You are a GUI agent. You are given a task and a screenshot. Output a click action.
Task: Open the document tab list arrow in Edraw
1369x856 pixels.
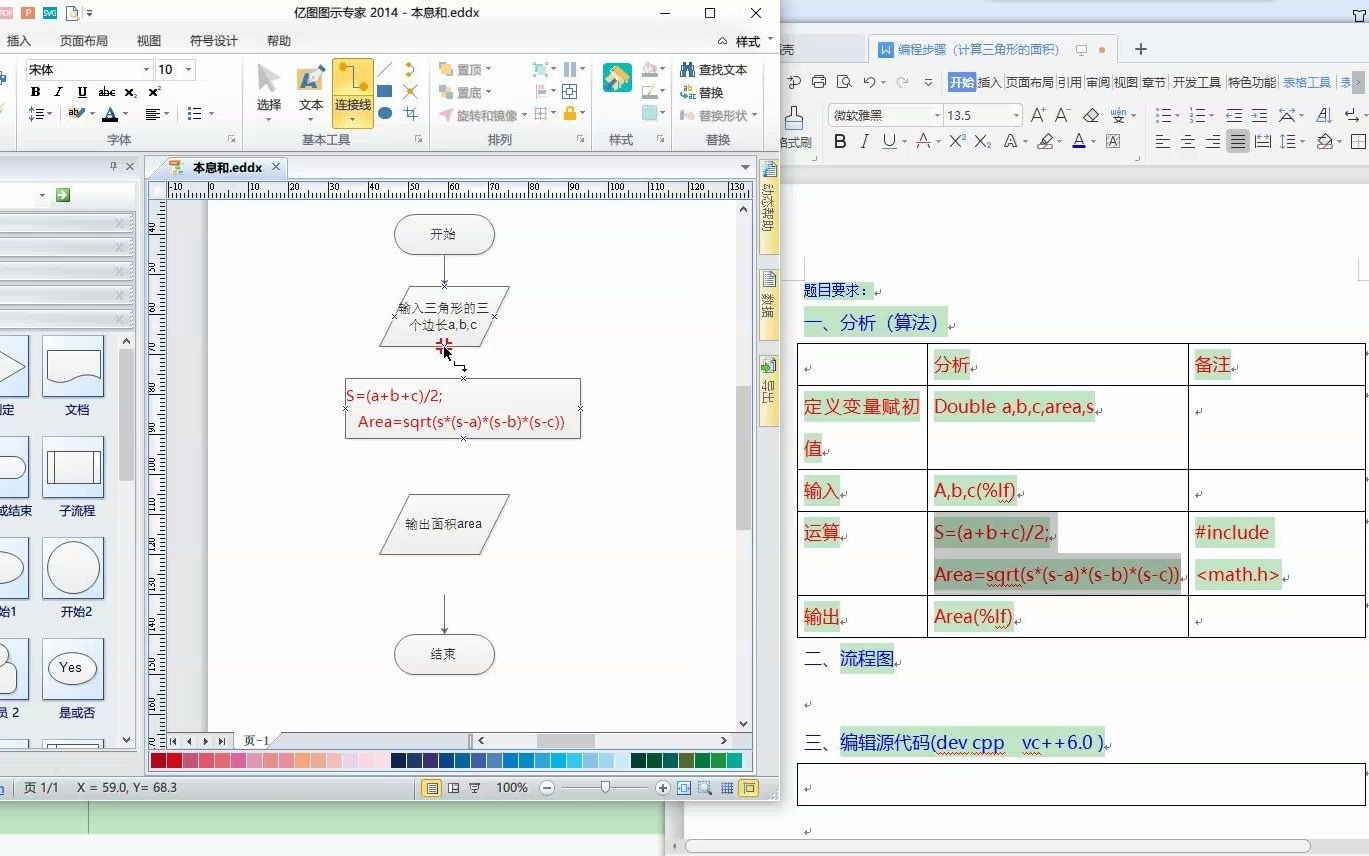coord(745,167)
